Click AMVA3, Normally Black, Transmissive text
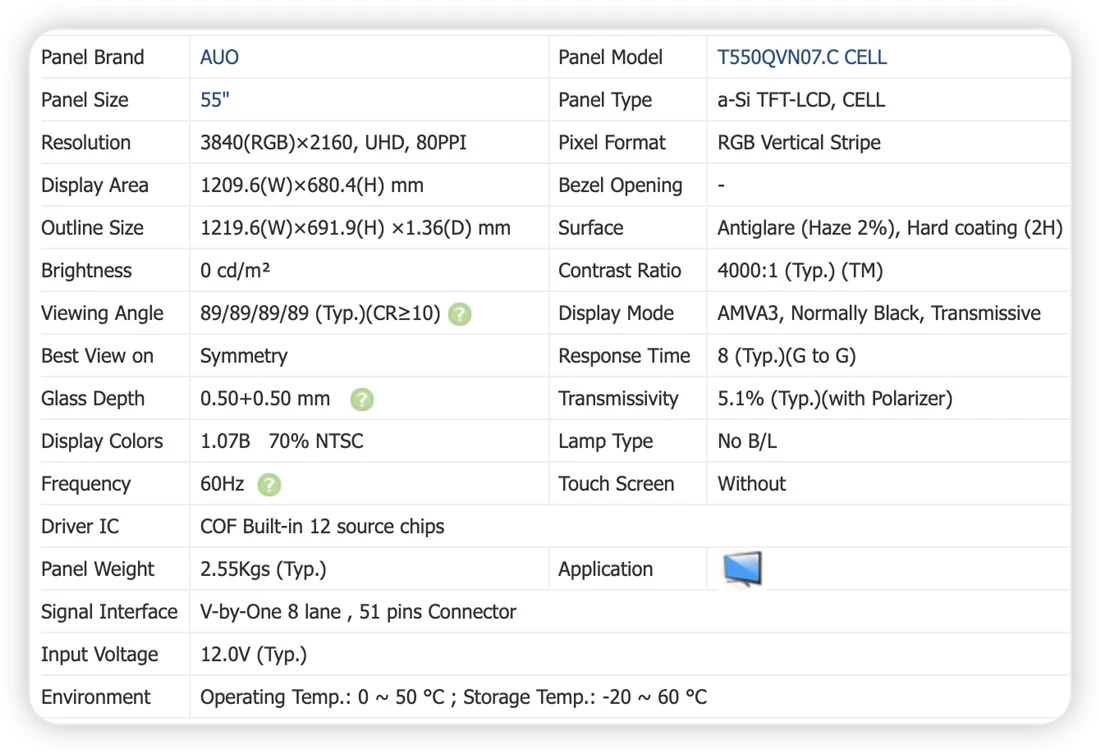This screenshot has height=753, width=1100. (879, 314)
